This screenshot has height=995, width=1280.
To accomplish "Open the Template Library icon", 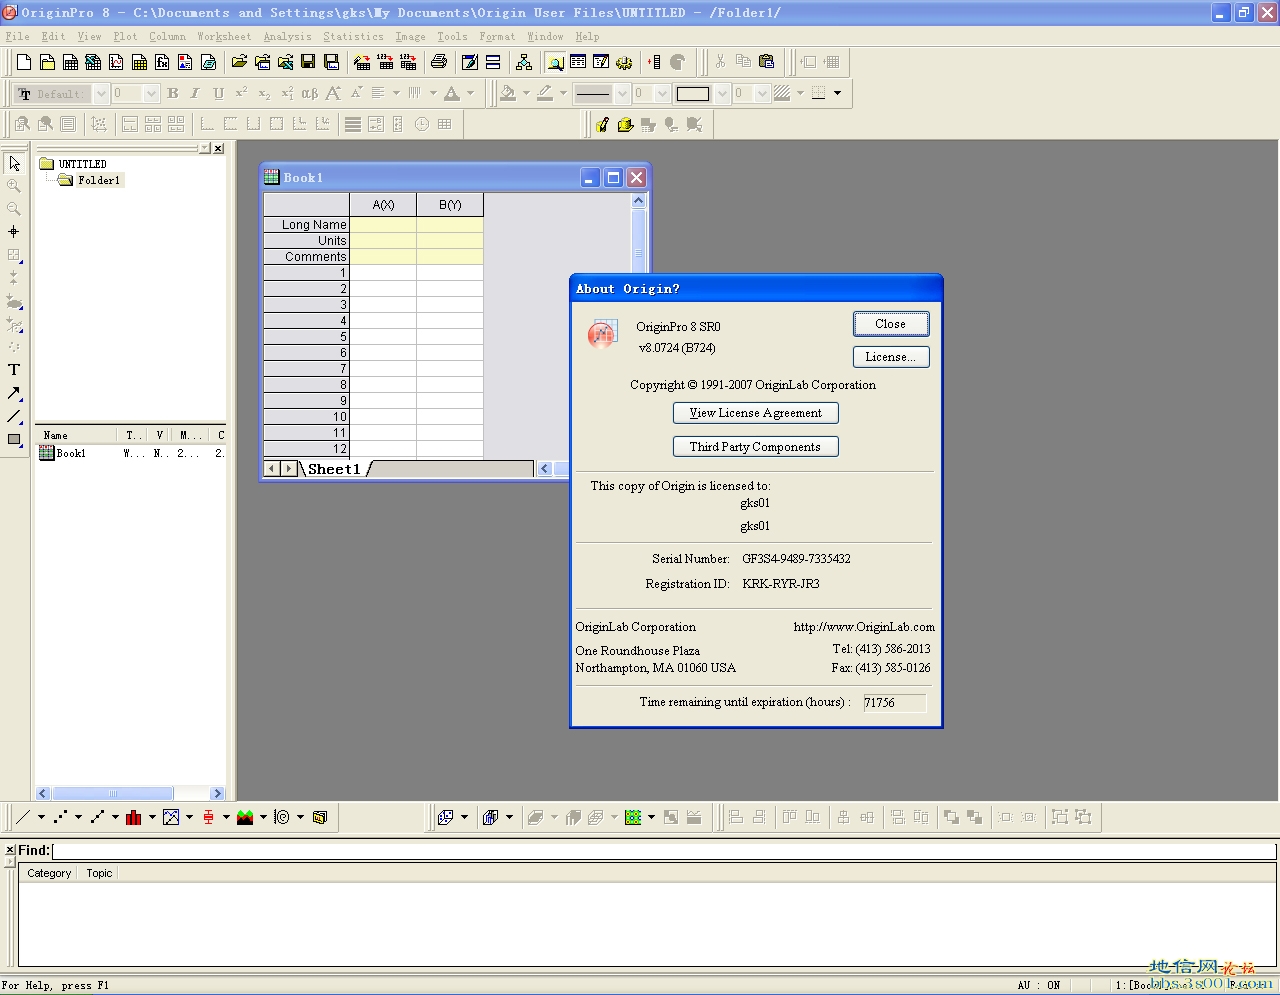I will point(320,817).
